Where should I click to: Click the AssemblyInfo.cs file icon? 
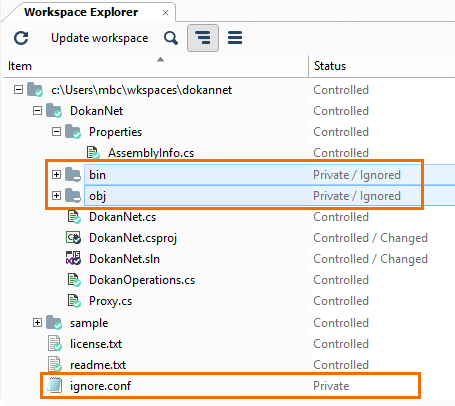pyautogui.click(x=93, y=153)
